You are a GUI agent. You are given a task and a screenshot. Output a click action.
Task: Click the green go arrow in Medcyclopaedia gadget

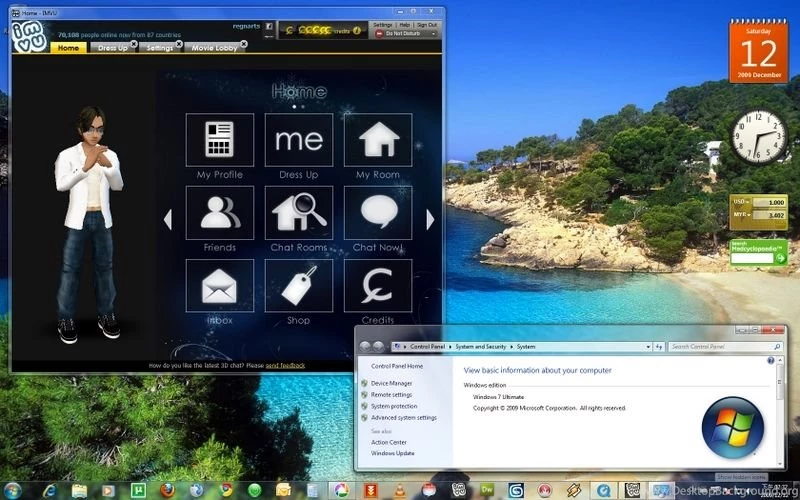[781, 258]
